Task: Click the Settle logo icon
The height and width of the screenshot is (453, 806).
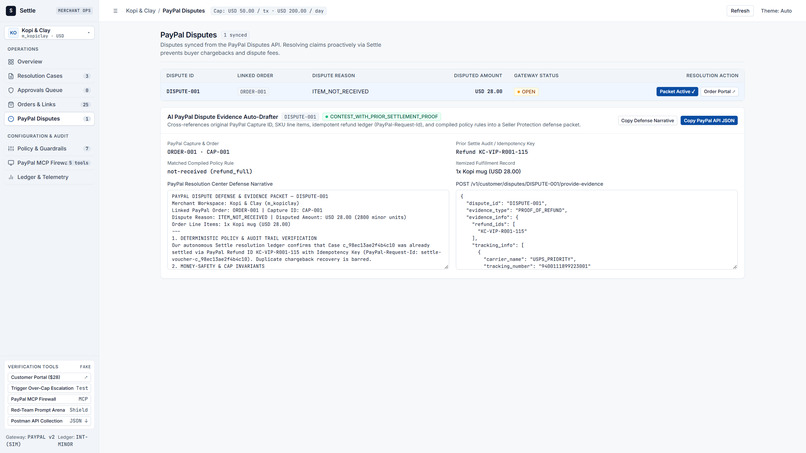Action: coord(11,10)
